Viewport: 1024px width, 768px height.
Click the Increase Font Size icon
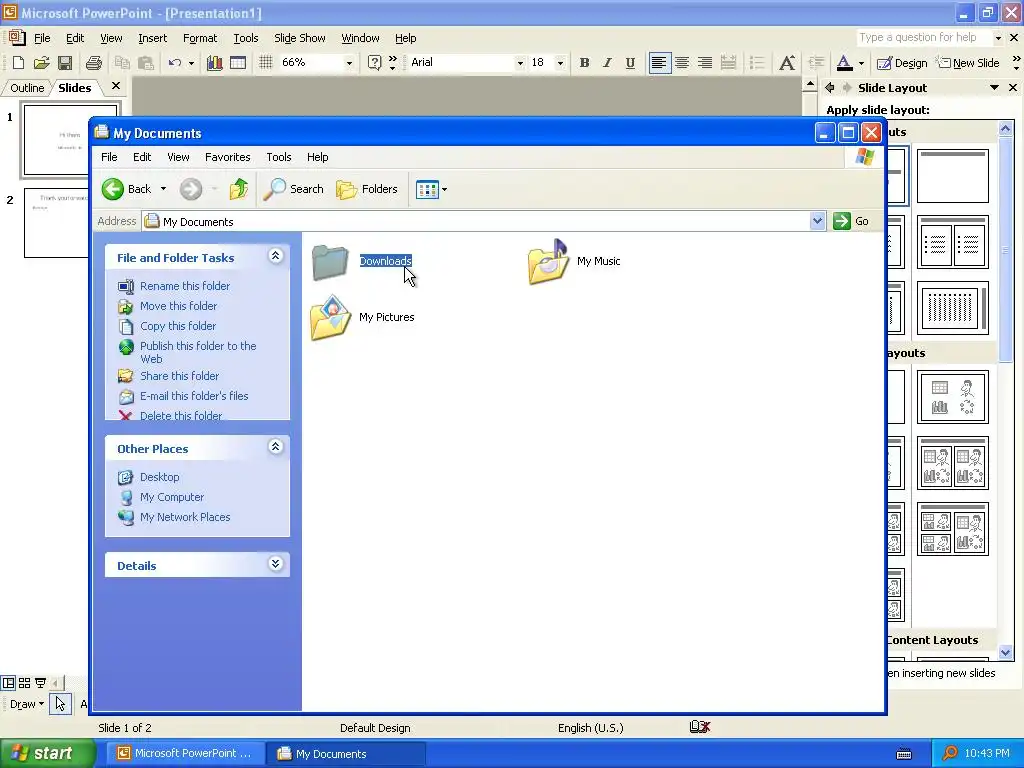click(x=787, y=63)
